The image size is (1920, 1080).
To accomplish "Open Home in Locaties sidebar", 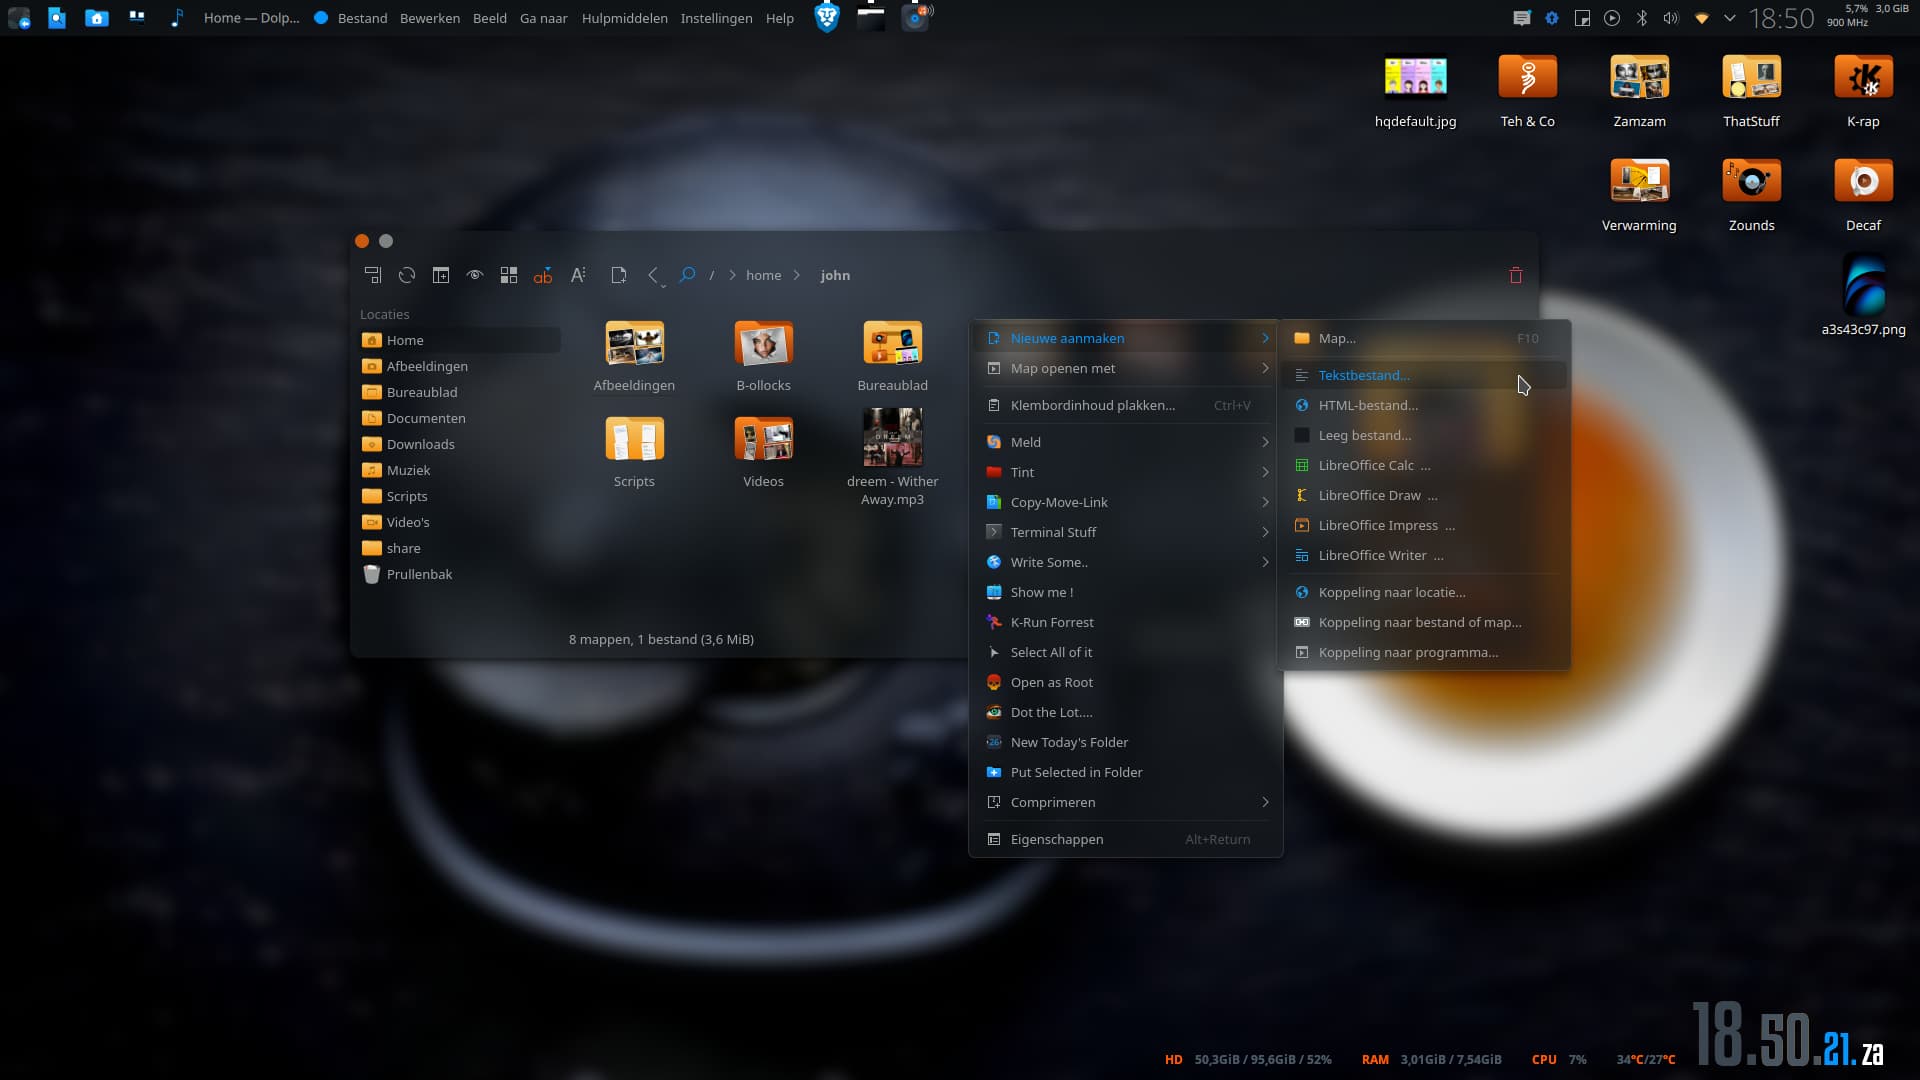I will click(x=459, y=340).
